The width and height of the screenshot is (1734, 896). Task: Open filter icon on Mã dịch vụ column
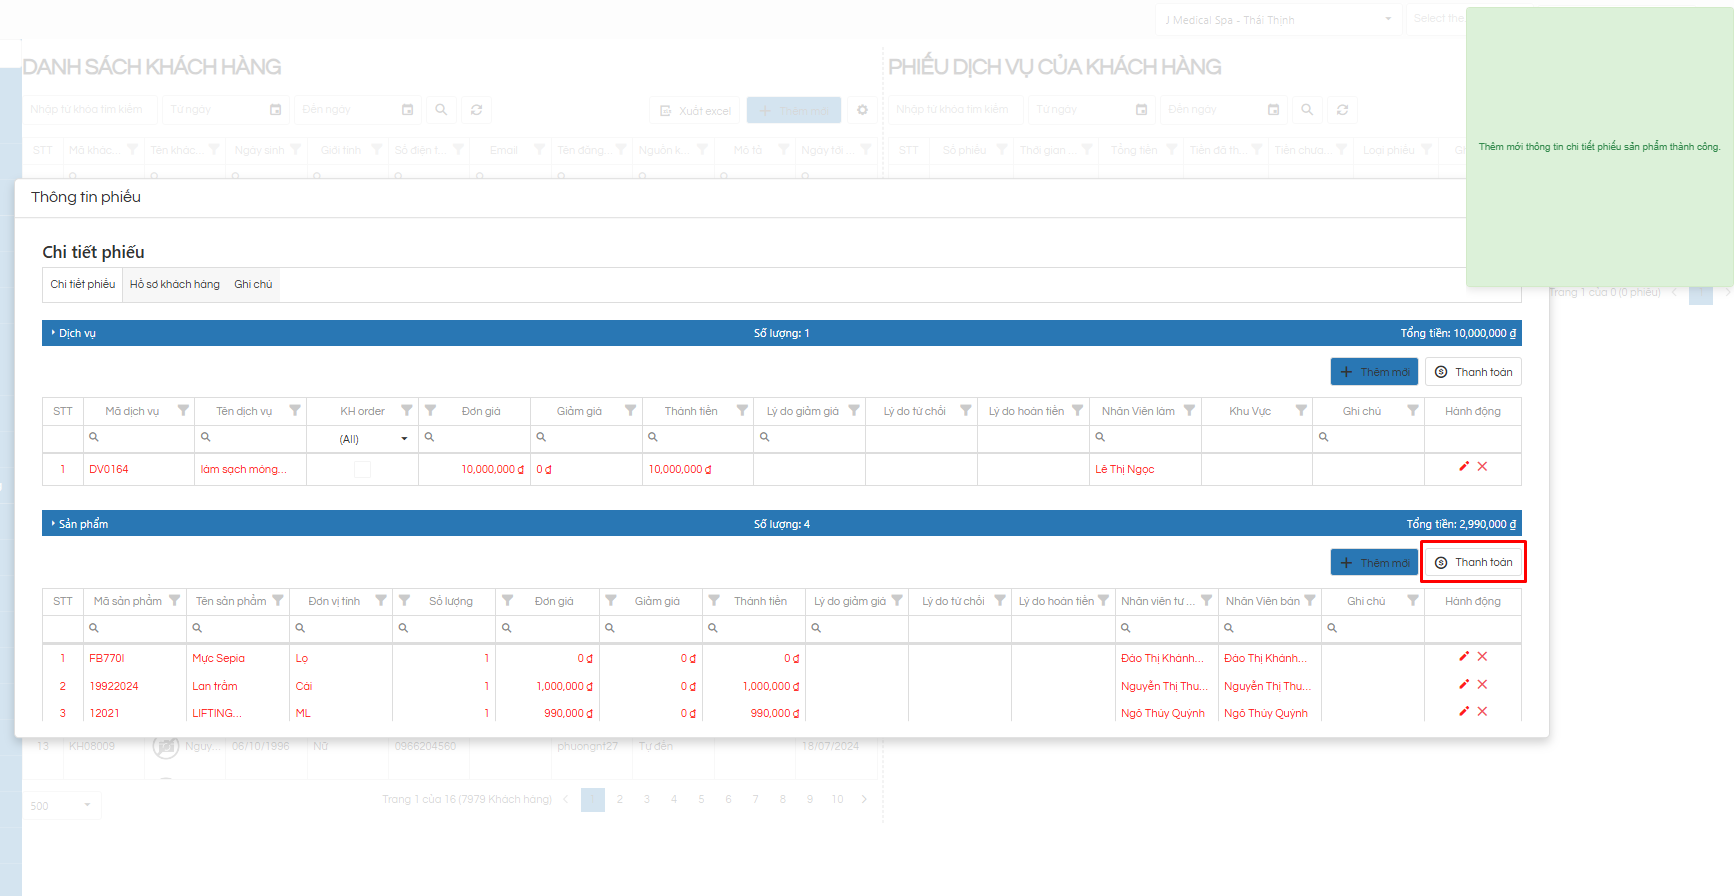[x=183, y=410]
